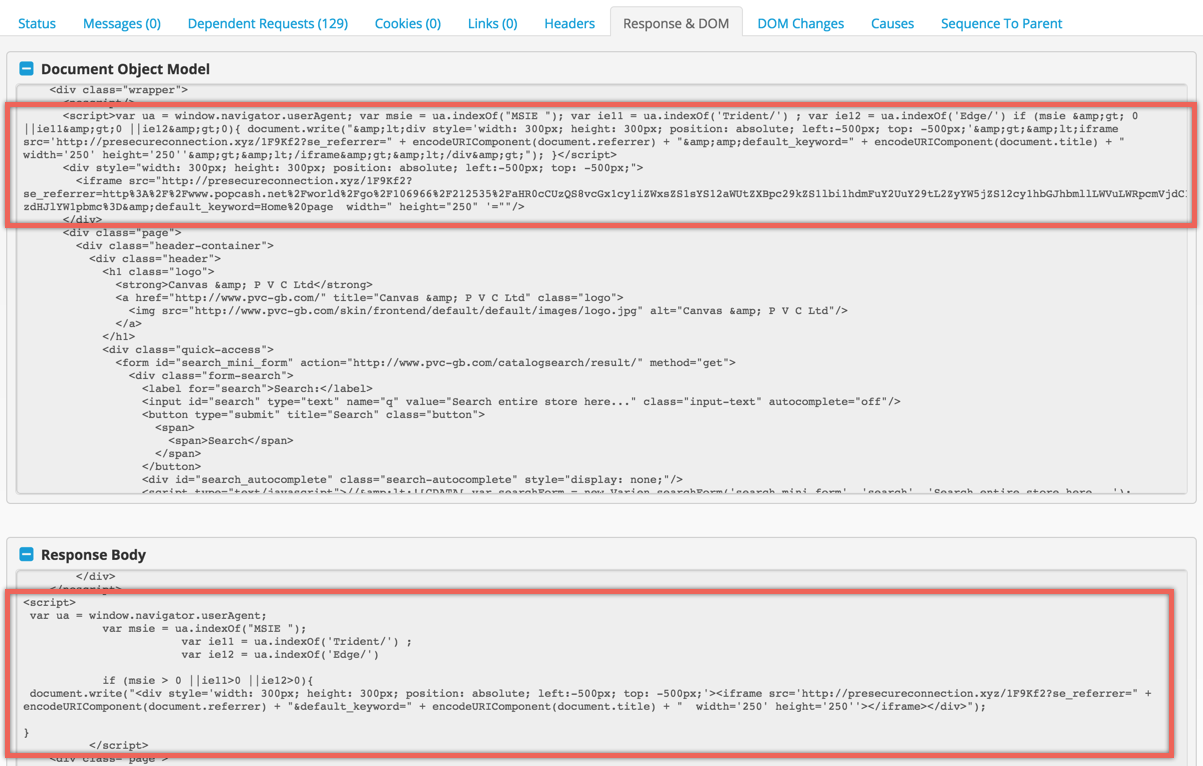The width and height of the screenshot is (1203, 766).
Task: Click the 'if (msie > 0 ||ie11>0 ||ie12>0){' line
Action: point(208,681)
